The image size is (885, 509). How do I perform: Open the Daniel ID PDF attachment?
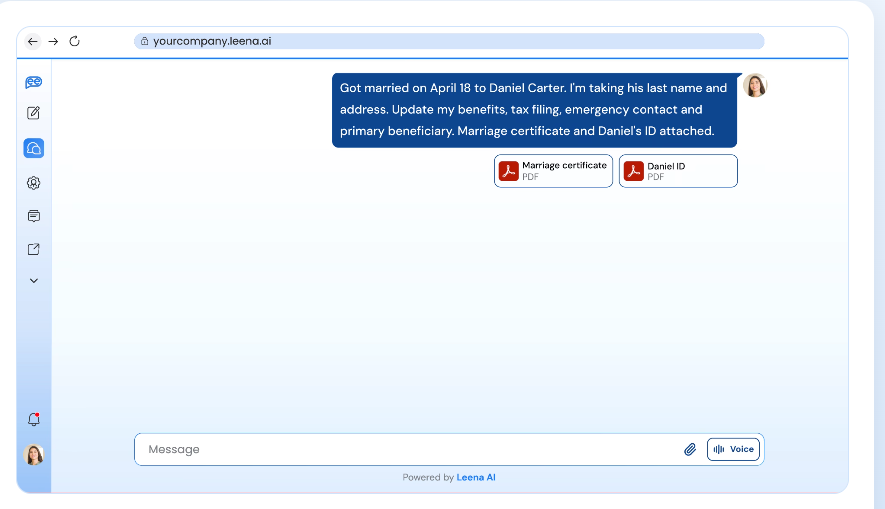(678, 171)
